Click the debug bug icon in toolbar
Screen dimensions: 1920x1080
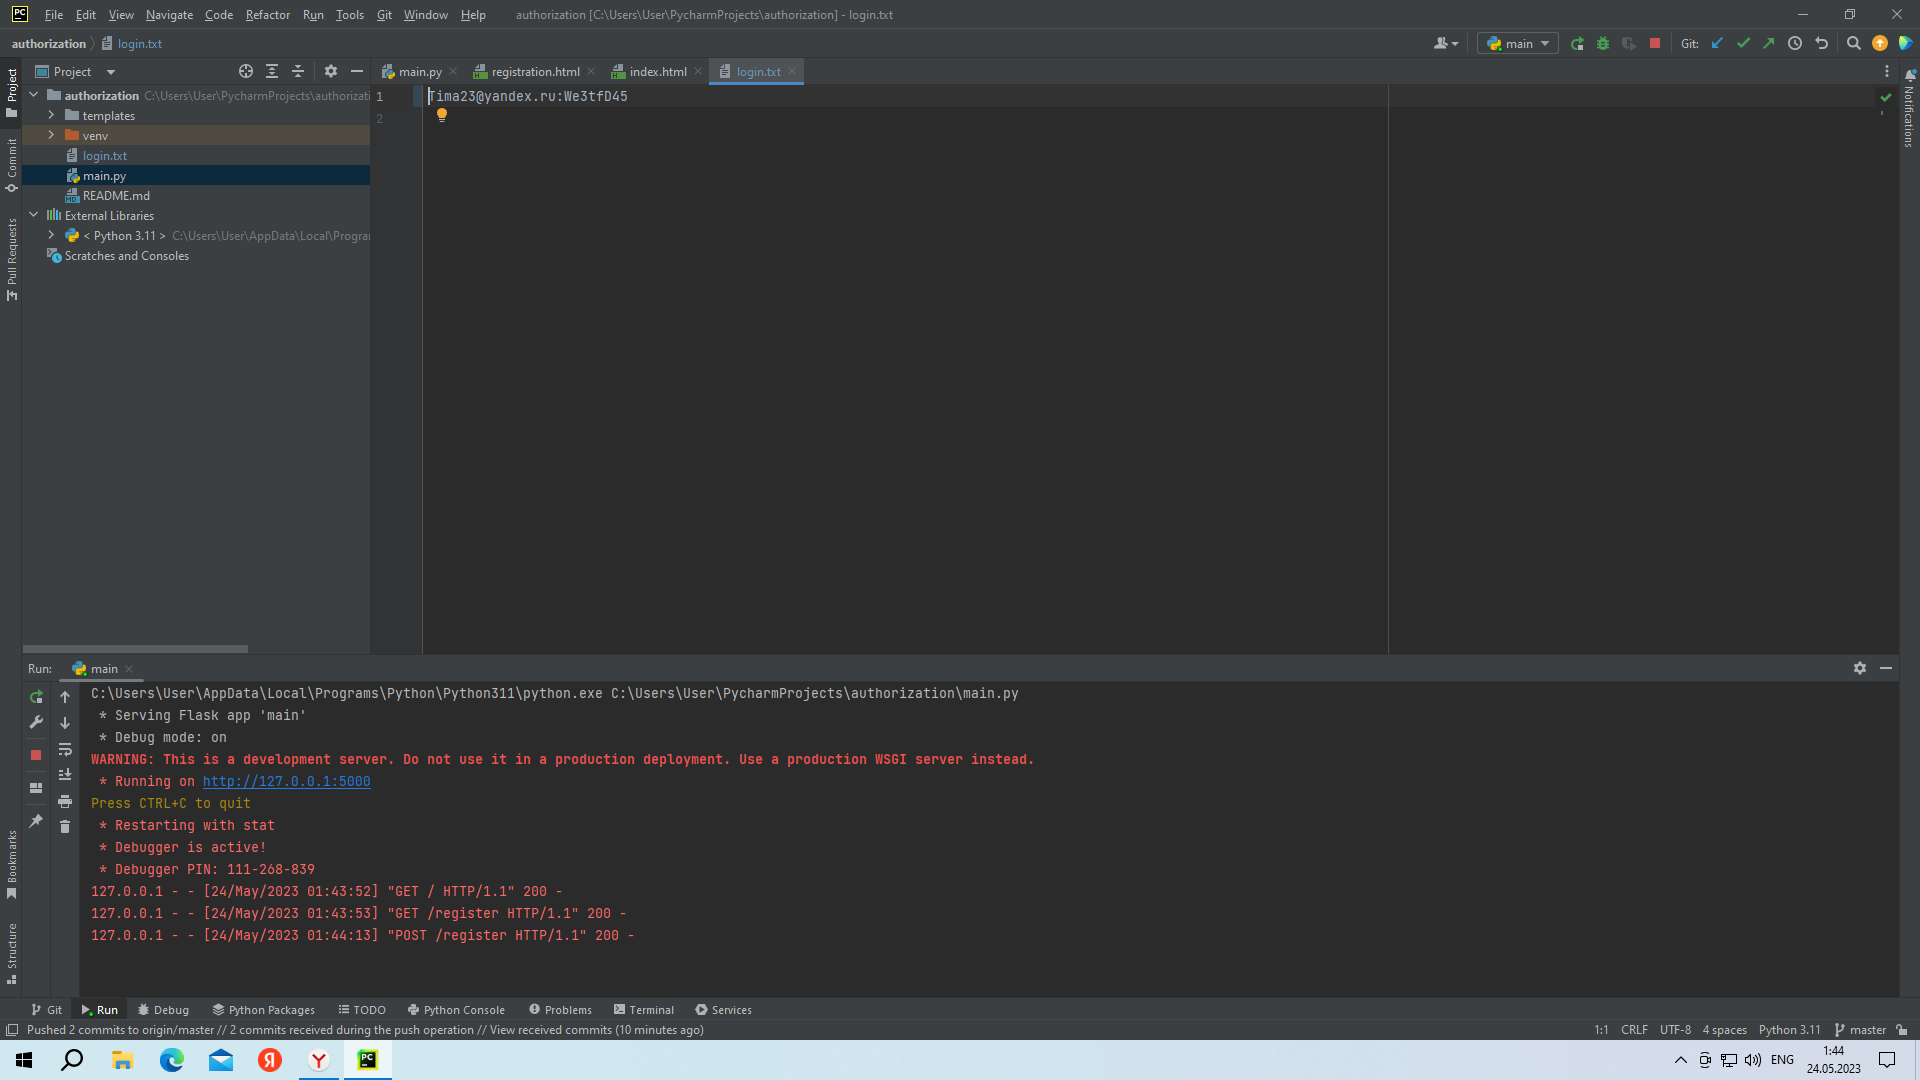coord(1603,44)
